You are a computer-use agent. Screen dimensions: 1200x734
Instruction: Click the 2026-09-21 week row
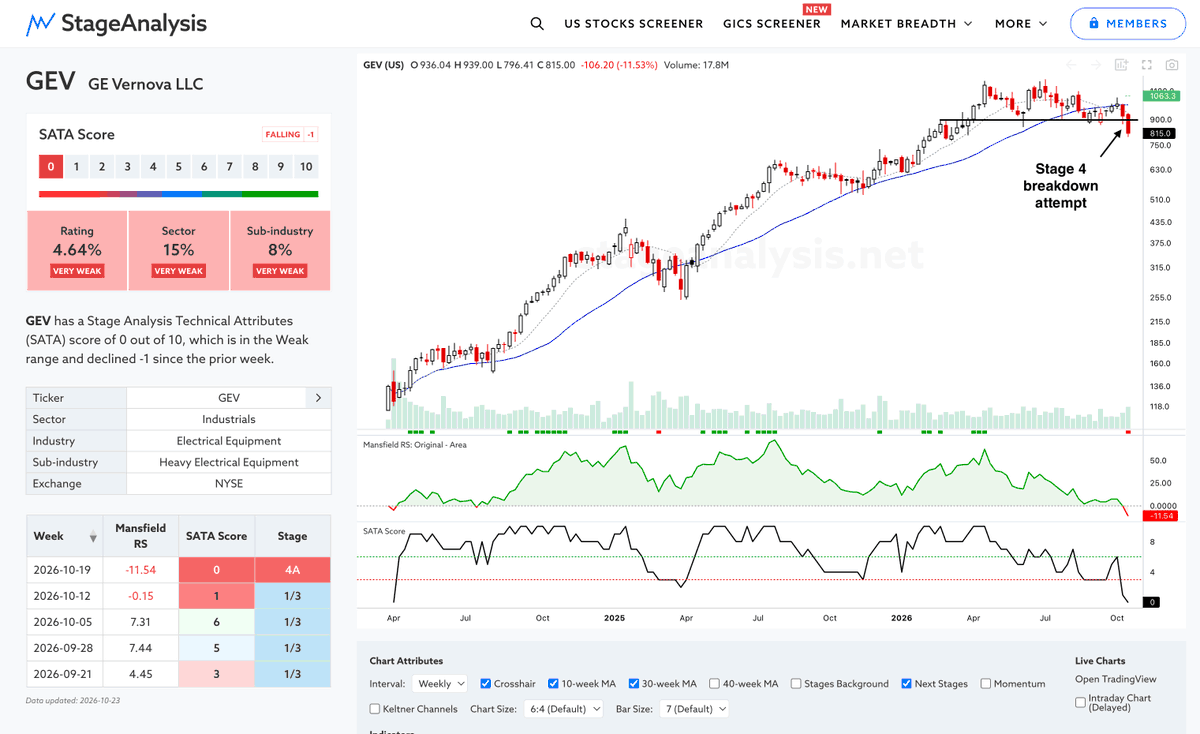tap(178, 674)
